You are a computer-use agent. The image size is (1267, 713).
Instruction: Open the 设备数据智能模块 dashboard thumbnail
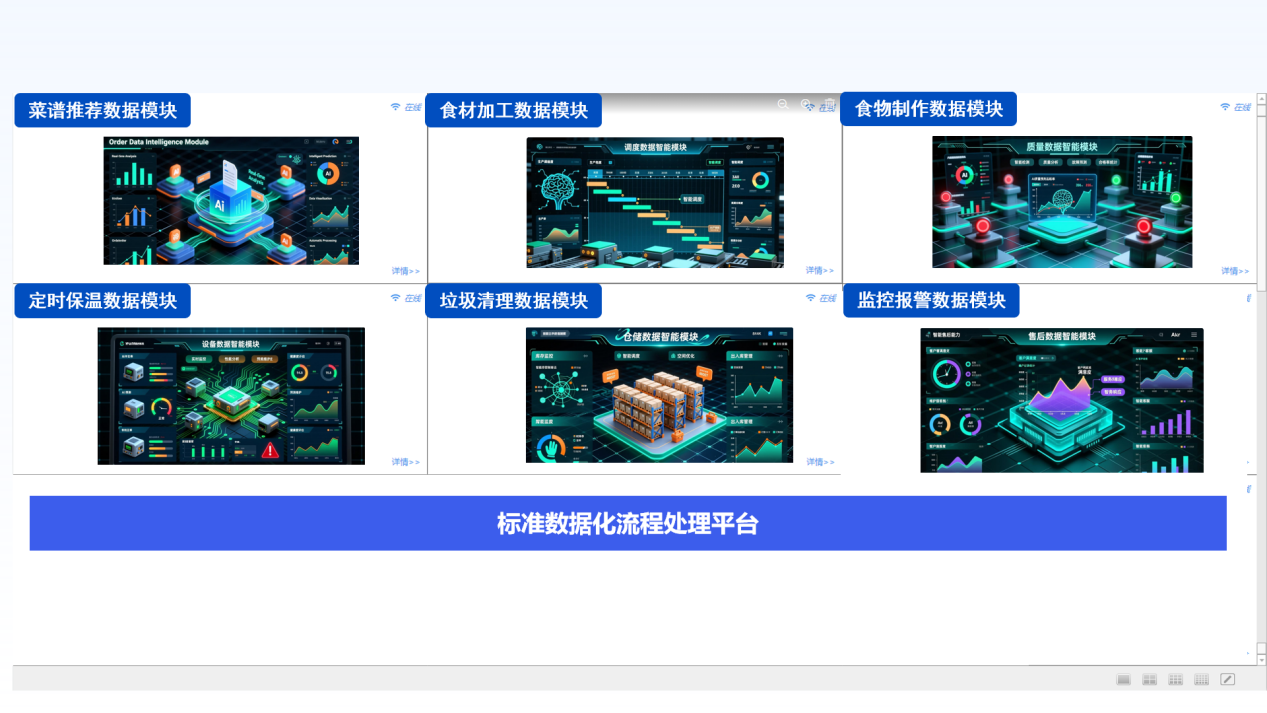(231, 396)
